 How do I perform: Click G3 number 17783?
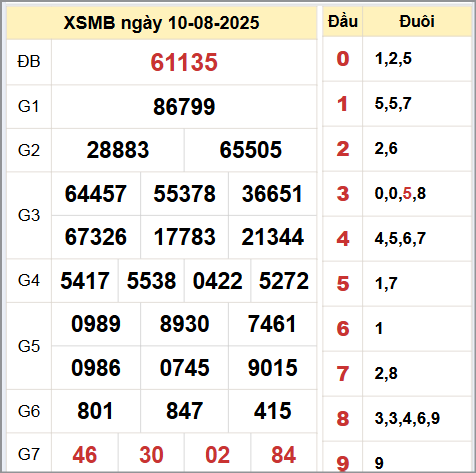click(184, 237)
